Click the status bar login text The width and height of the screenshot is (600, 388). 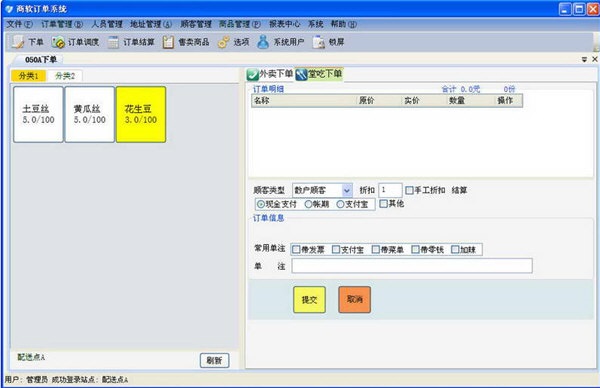66,380
